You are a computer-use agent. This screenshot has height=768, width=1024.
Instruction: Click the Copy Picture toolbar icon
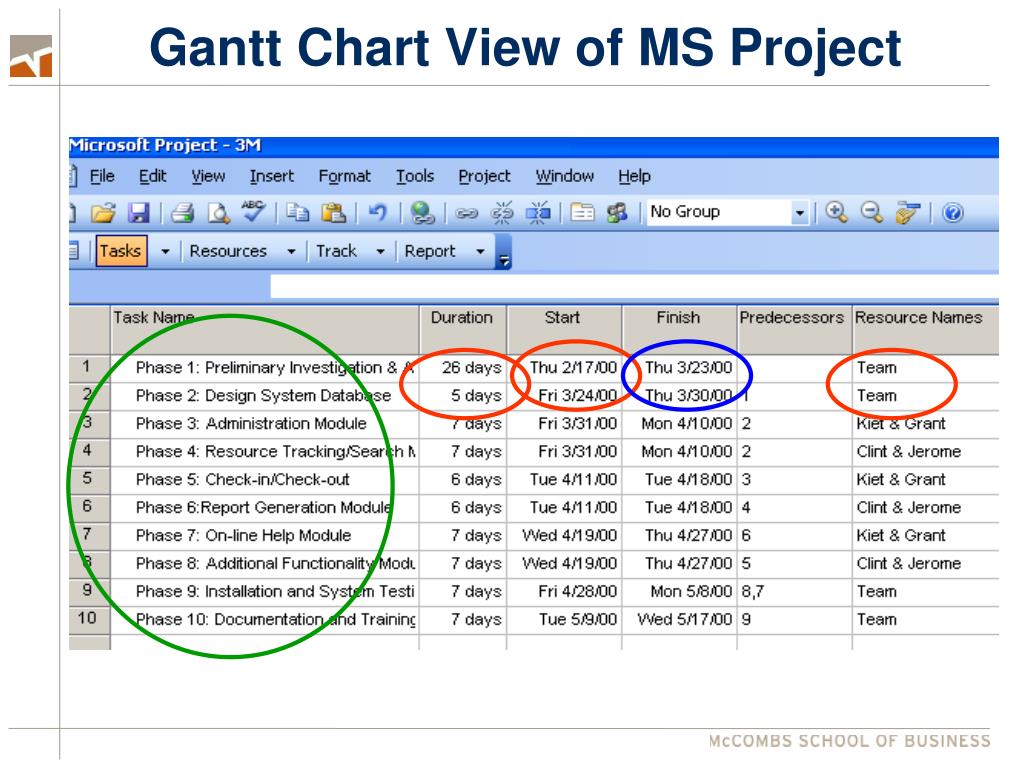click(x=907, y=213)
